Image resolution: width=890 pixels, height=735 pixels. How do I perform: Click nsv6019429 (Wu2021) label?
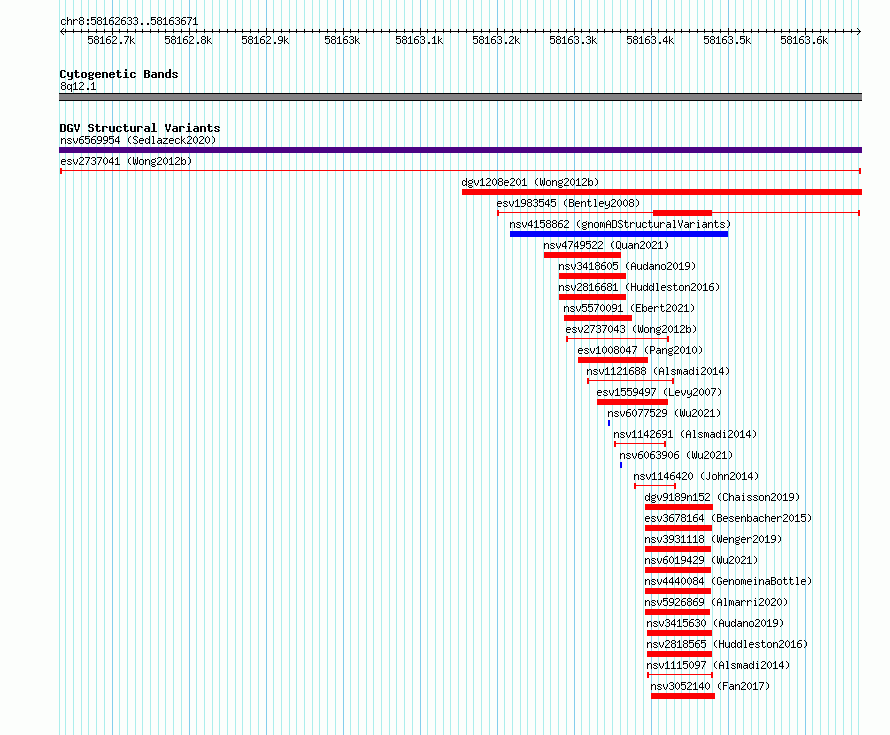point(701,560)
